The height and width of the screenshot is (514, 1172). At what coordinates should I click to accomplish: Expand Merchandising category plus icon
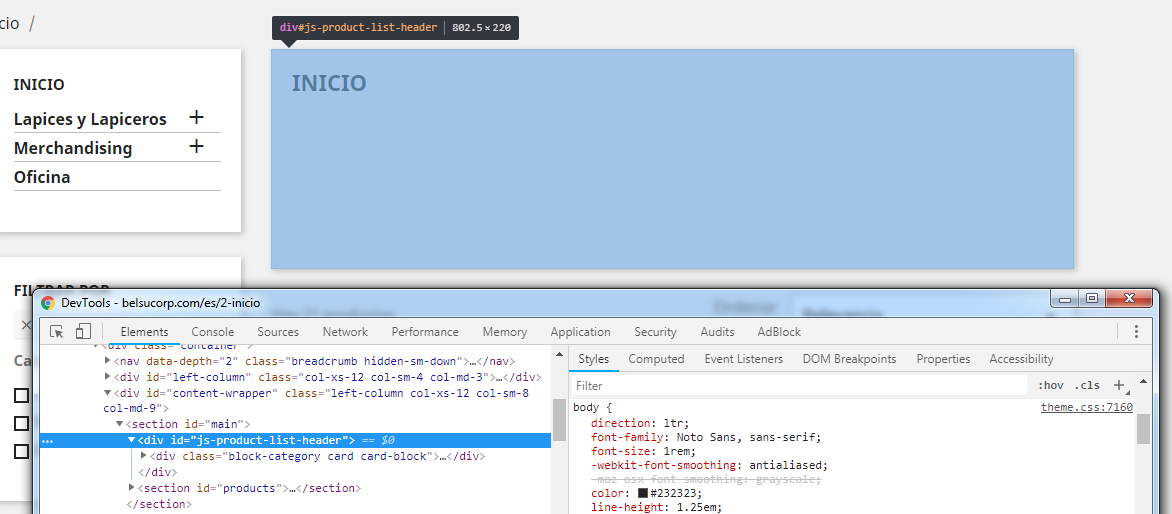(x=197, y=146)
